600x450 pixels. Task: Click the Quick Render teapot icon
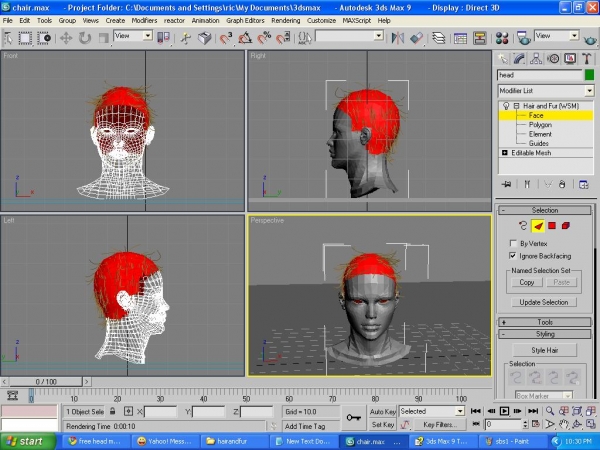coord(590,39)
